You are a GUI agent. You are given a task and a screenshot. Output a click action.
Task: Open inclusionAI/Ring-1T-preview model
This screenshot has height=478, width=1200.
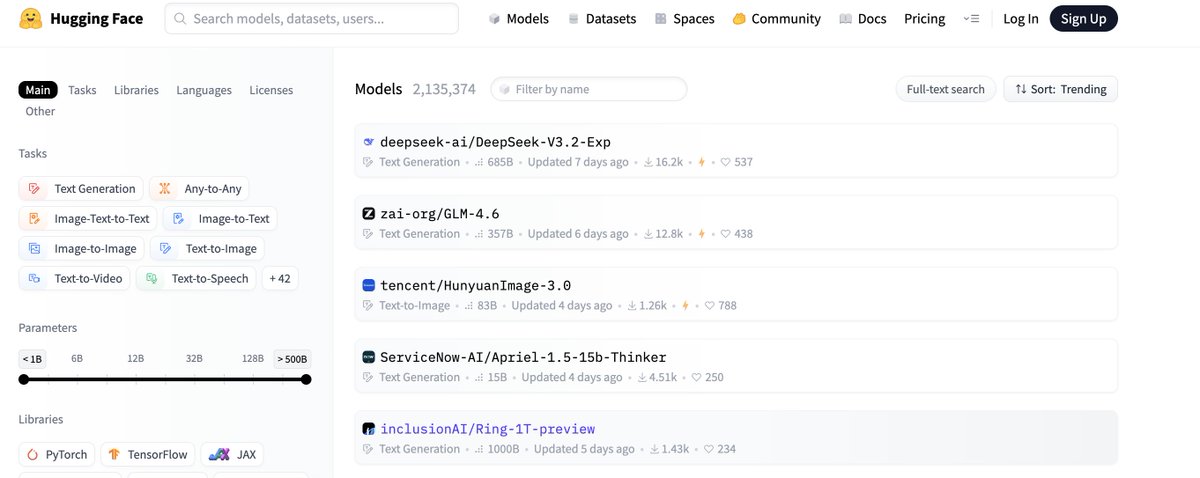click(x=487, y=429)
